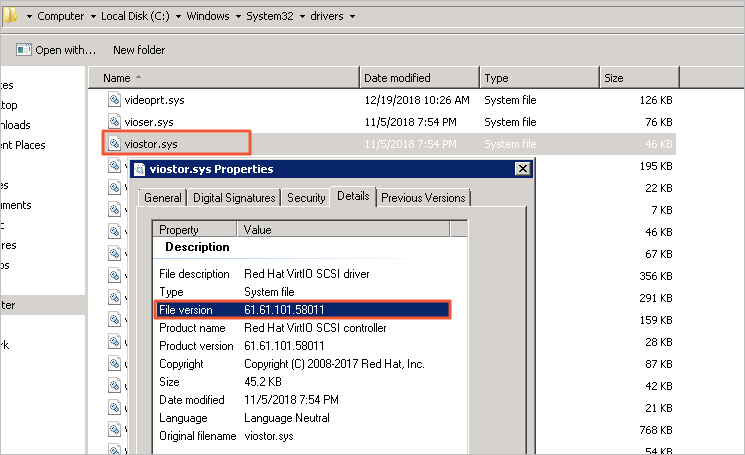
Task: Switch to Previous Versions tab
Action: point(424,198)
